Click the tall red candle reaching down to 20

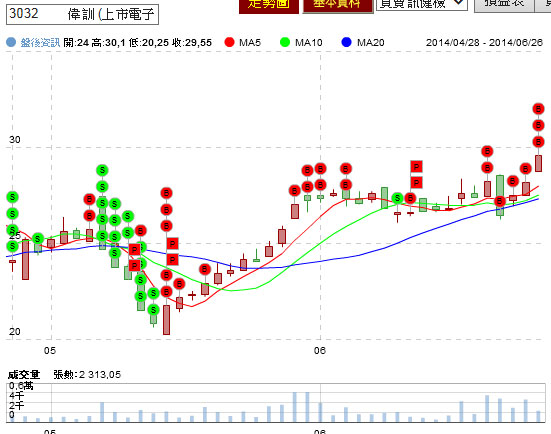click(166, 320)
